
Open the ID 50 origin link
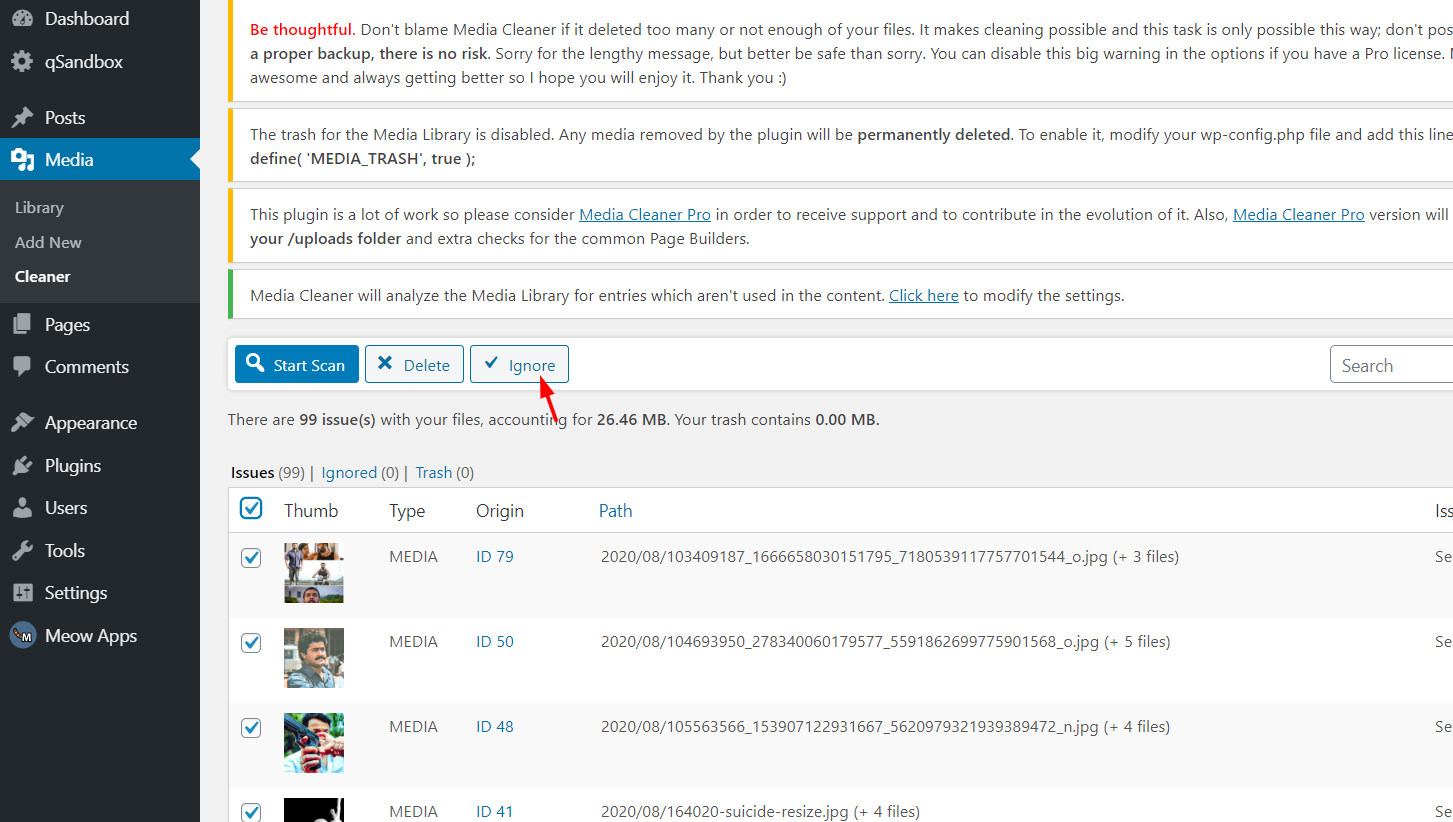click(494, 642)
